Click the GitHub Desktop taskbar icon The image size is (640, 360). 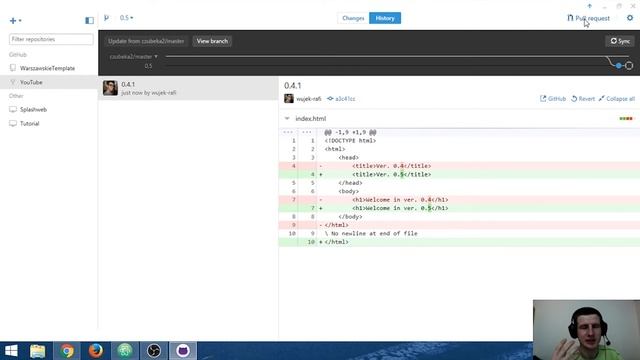tap(183, 351)
